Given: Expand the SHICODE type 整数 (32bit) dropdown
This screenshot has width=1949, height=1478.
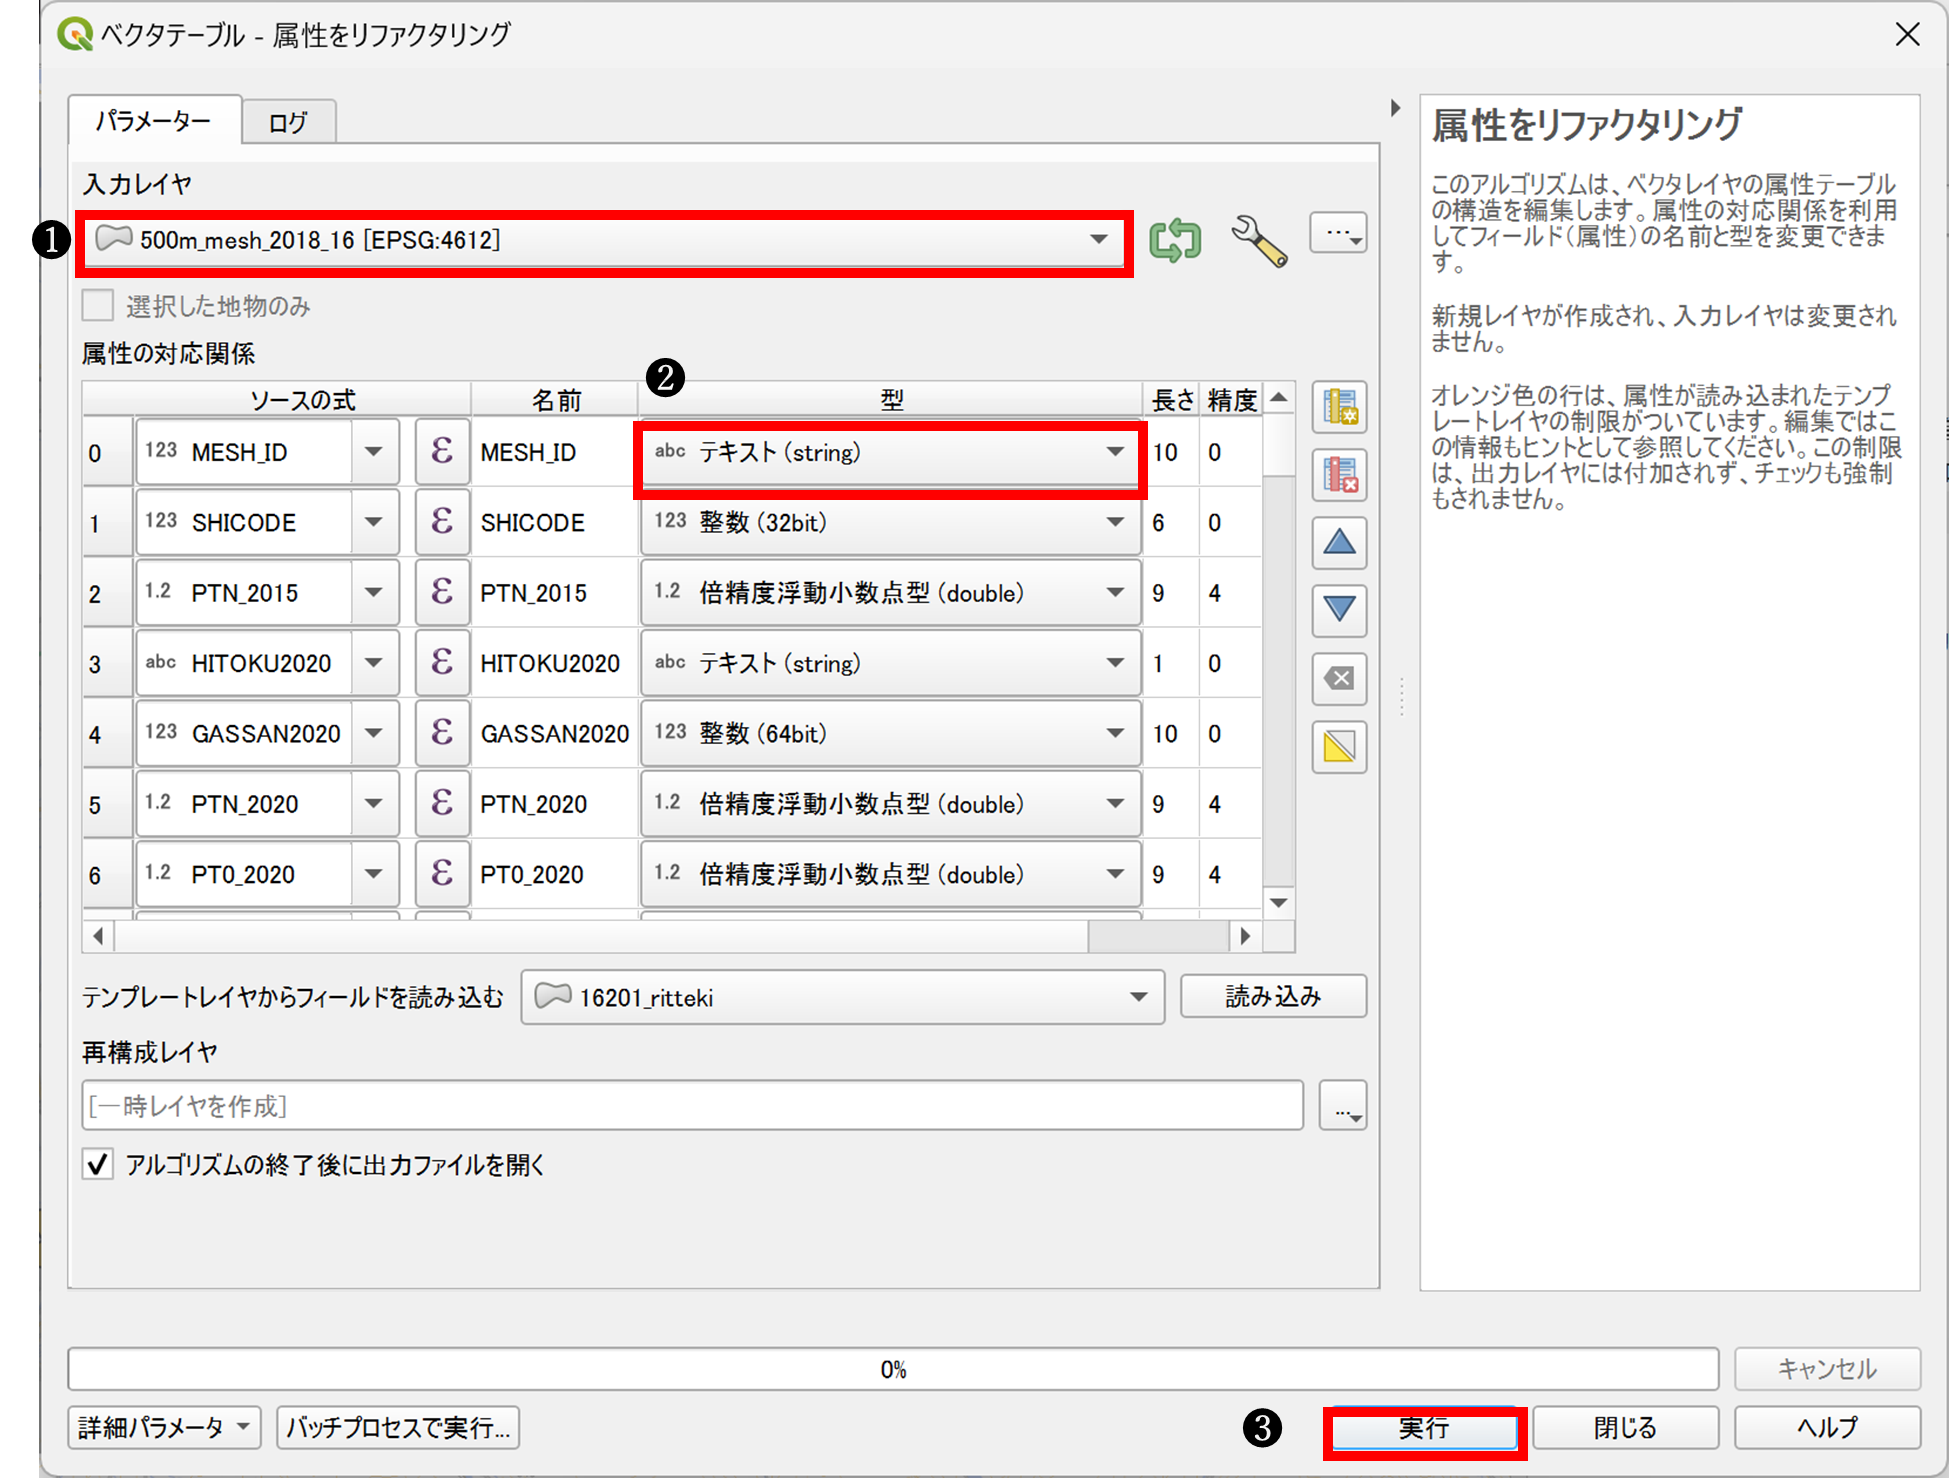Looking at the screenshot, I should (889, 522).
